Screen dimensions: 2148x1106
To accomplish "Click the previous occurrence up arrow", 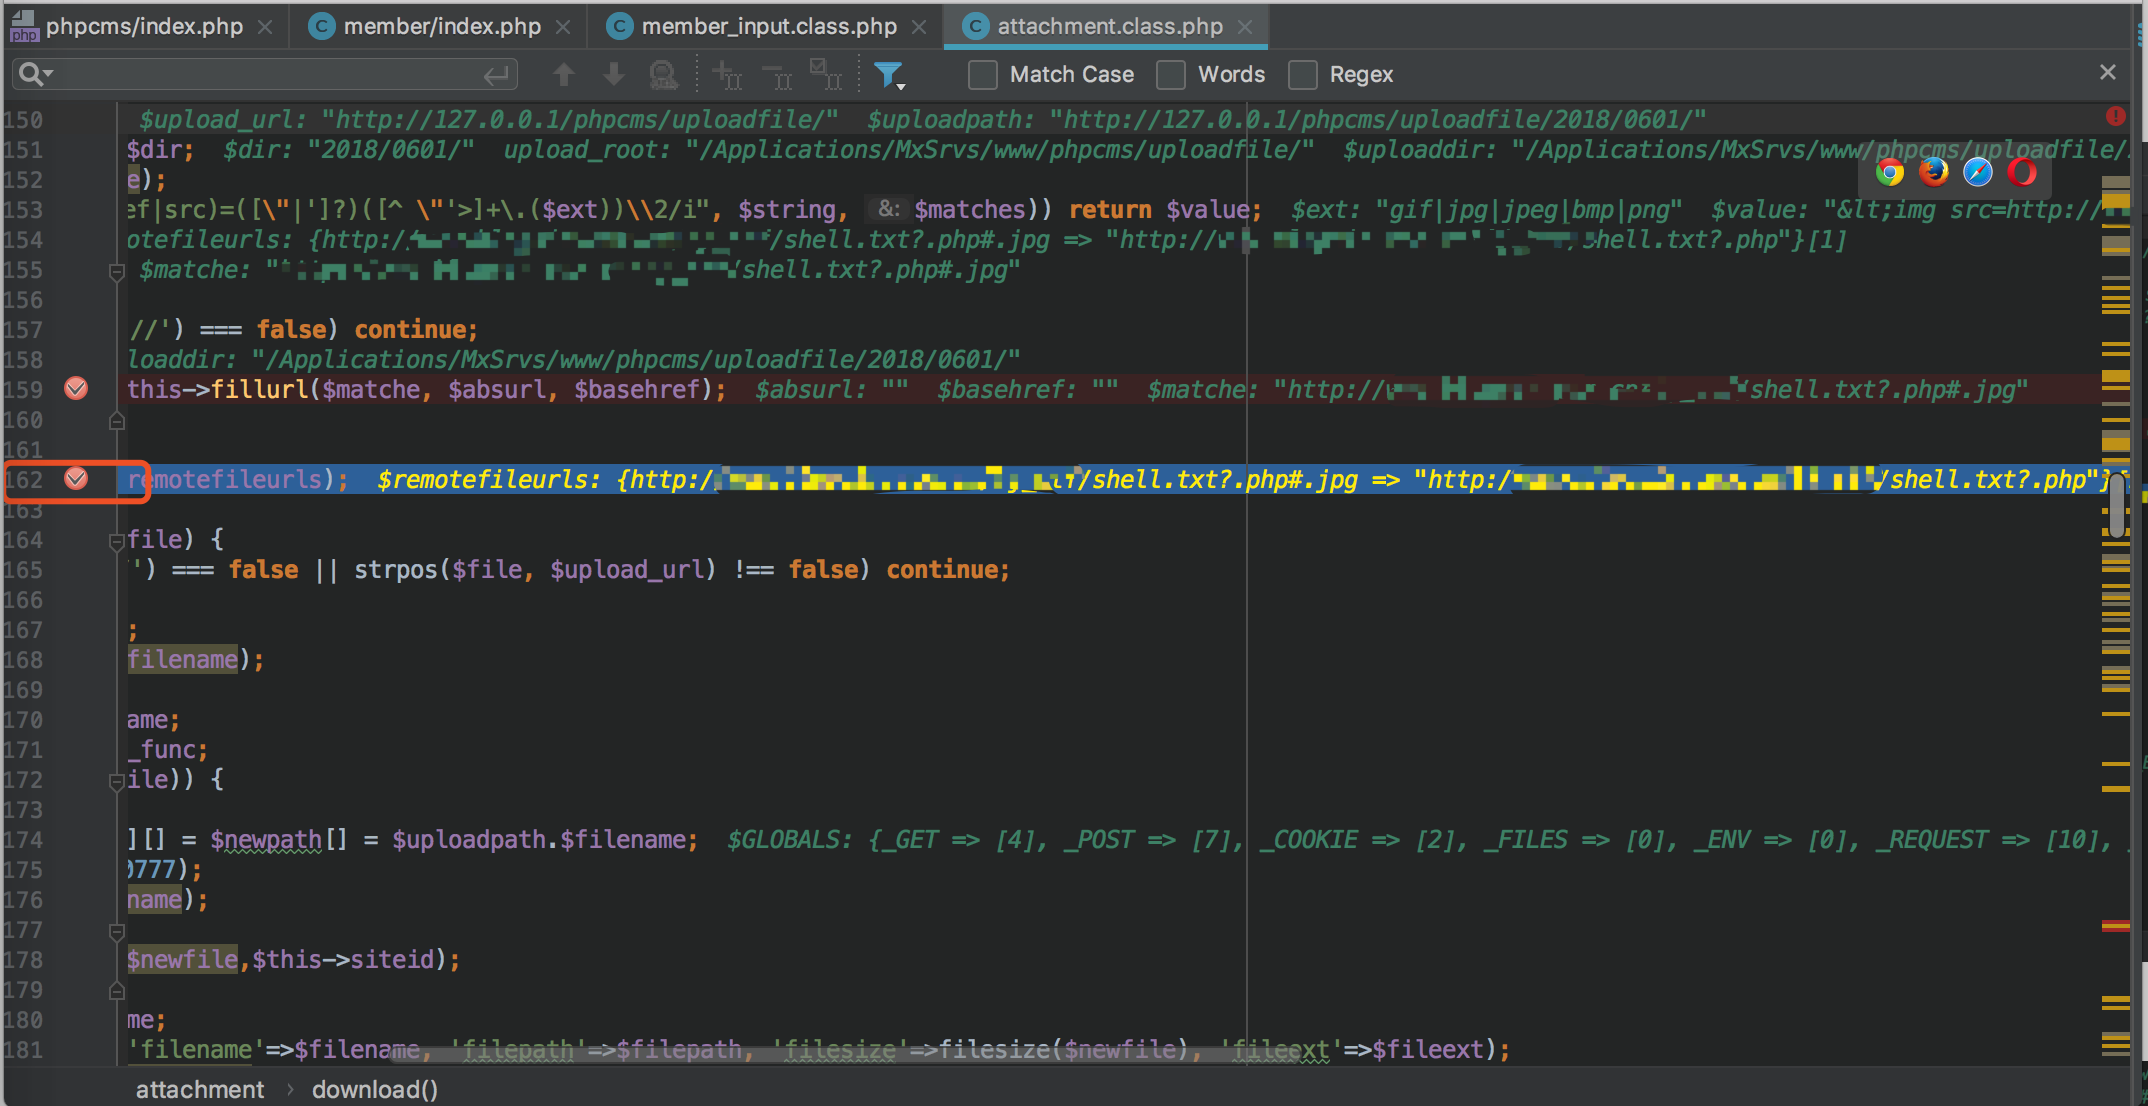I will coord(564,74).
